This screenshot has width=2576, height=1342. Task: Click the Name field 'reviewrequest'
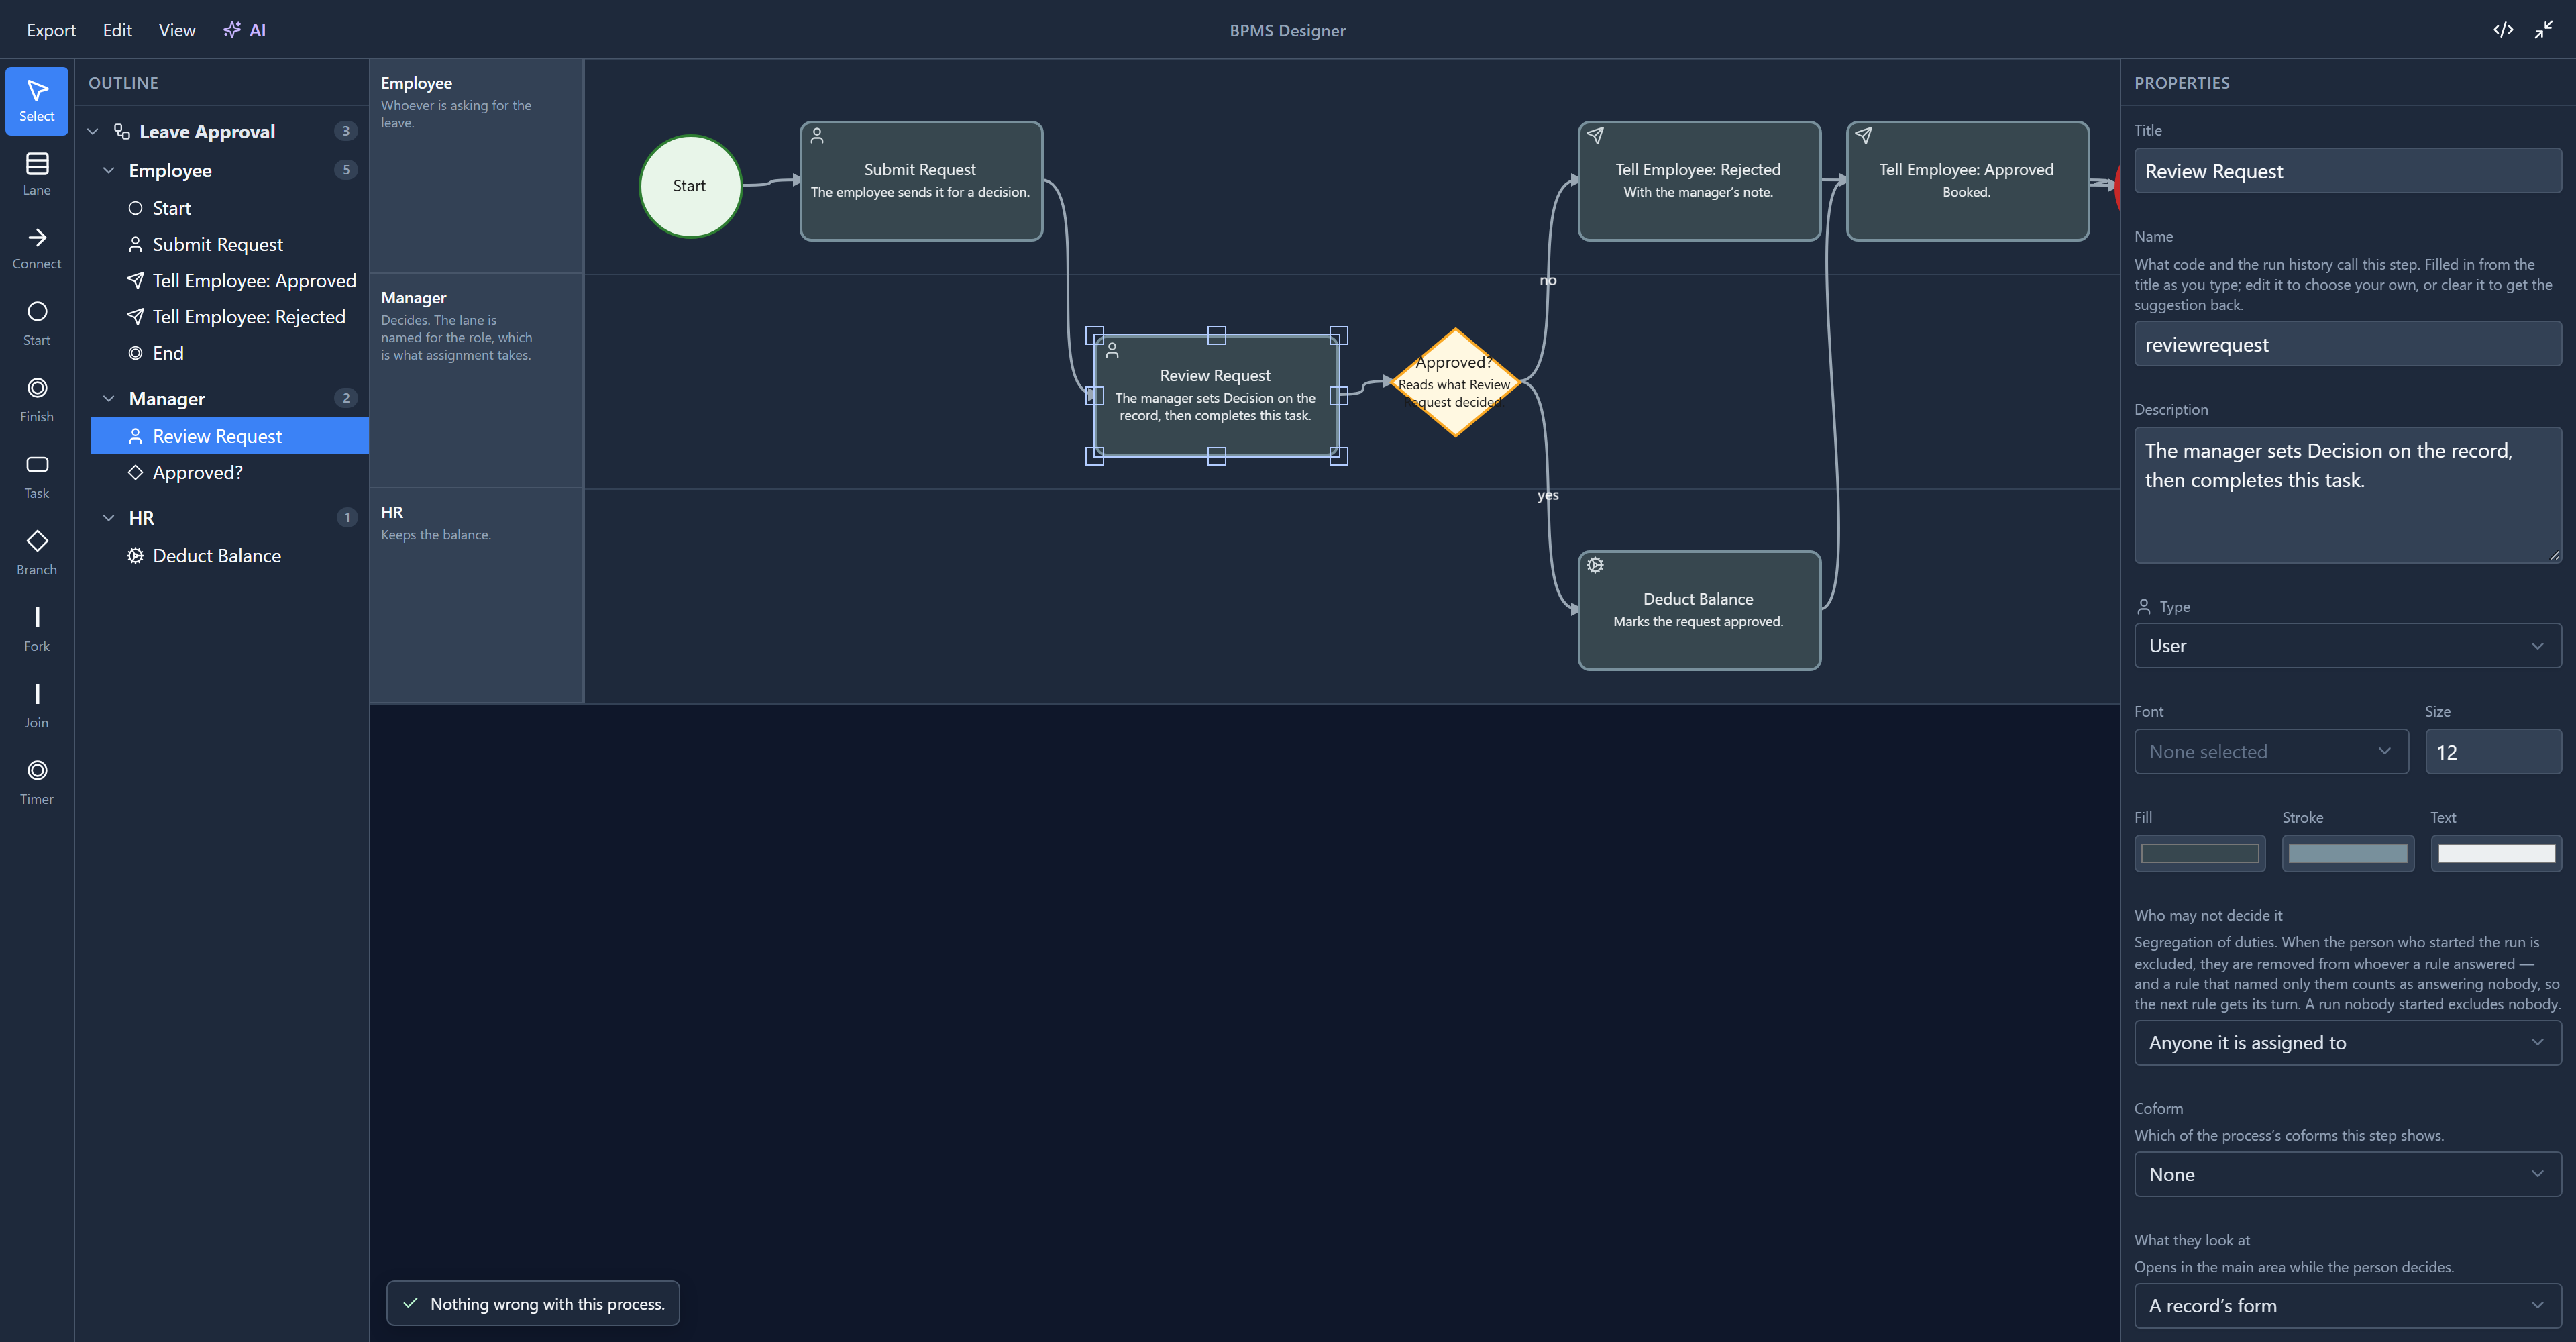click(x=2347, y=344)
